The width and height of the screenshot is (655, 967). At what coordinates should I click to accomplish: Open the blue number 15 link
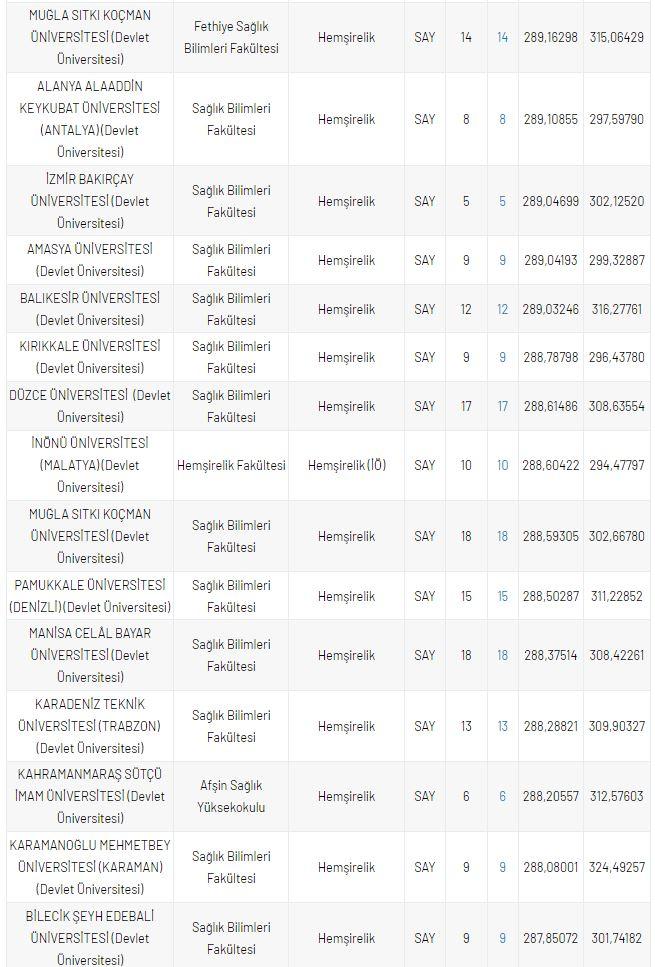point(502,596)
